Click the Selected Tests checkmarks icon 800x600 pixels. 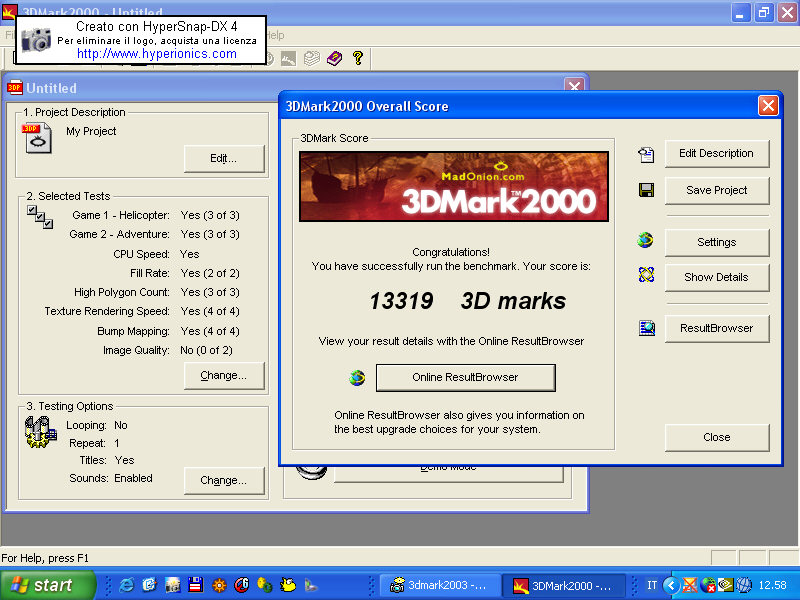(x=40, y=217)
